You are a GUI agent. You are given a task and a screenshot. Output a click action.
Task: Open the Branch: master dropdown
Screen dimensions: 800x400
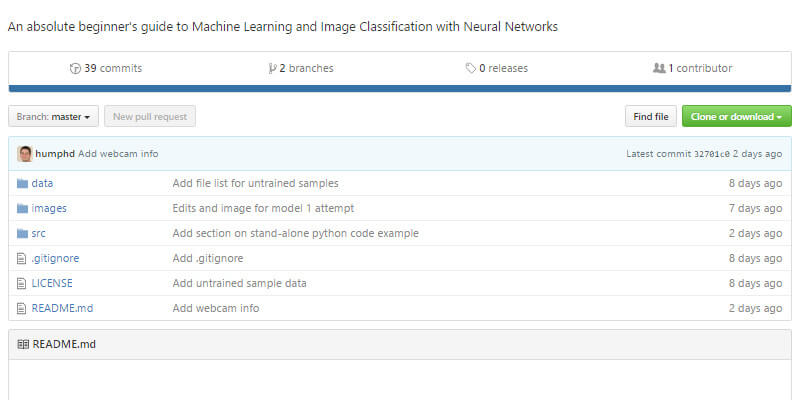53,117
